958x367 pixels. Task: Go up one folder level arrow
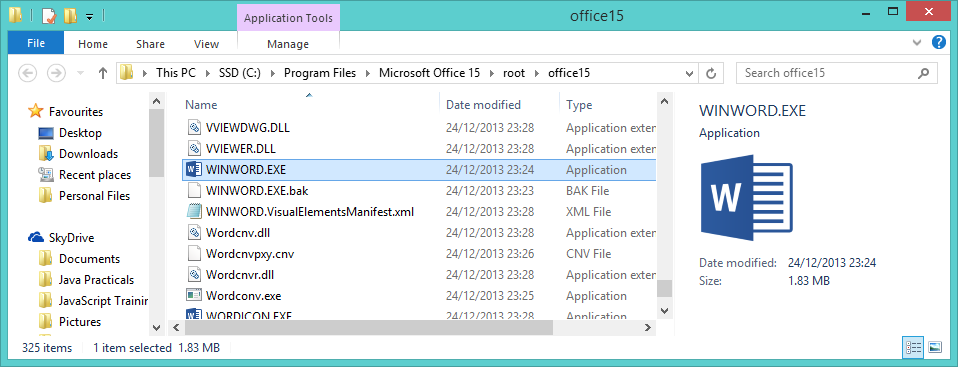tap(103, 73)
